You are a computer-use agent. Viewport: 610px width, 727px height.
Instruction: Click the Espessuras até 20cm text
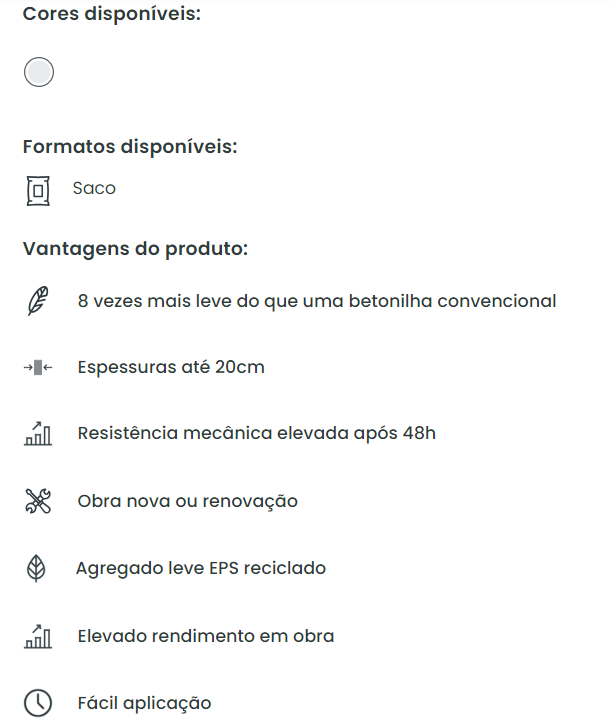171,367
